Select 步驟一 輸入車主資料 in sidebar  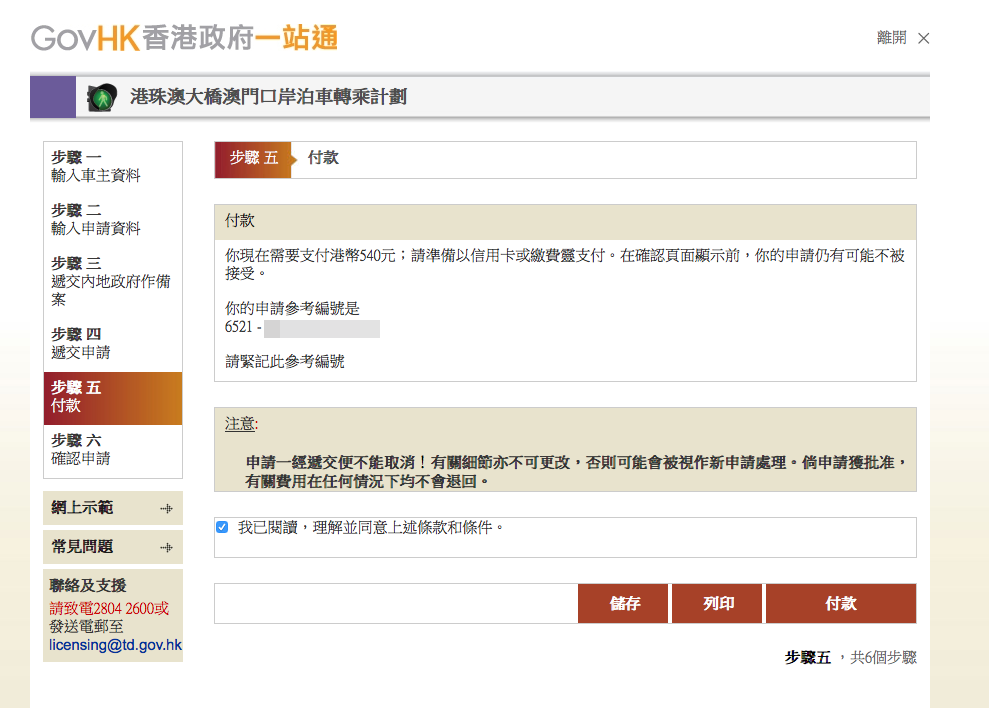(96, 167)
